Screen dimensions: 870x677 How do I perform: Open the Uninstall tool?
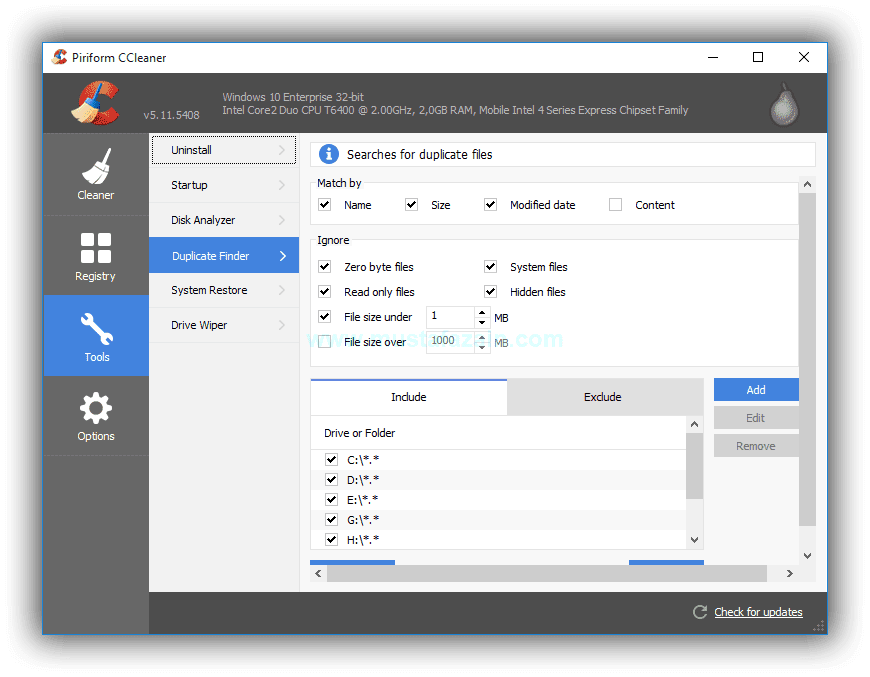coord(224,150)
